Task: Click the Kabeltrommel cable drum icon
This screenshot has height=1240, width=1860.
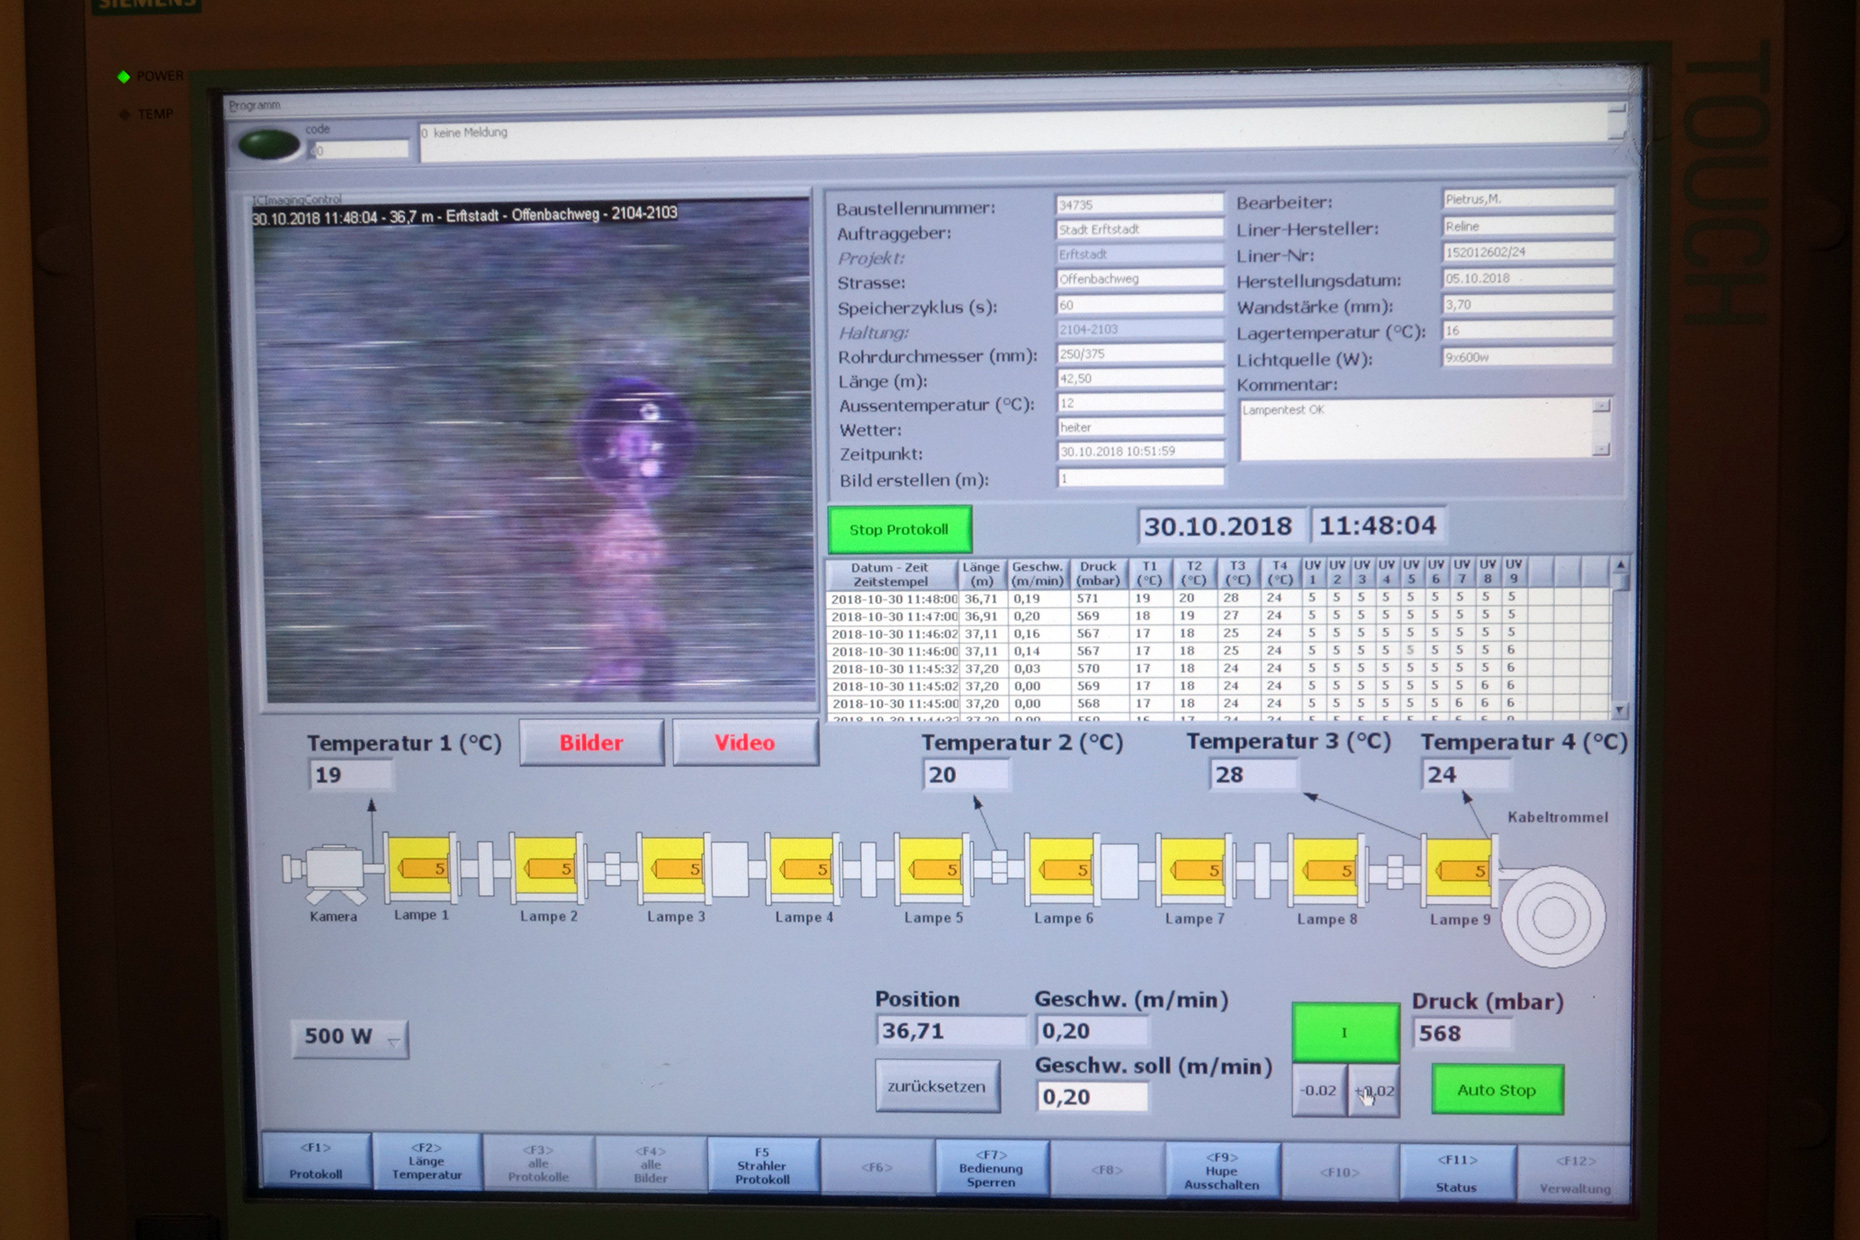Action: click(x=1553, y=917)
